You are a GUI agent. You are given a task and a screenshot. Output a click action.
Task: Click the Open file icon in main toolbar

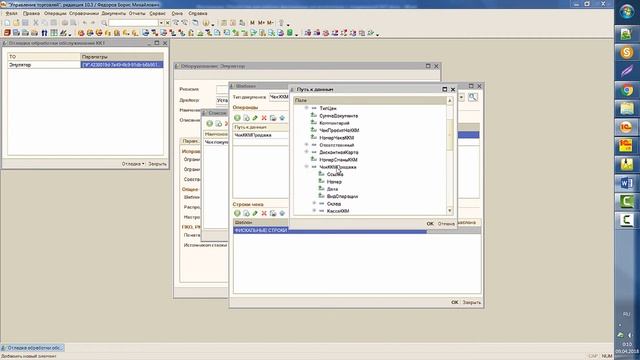(x=16, y=23)
